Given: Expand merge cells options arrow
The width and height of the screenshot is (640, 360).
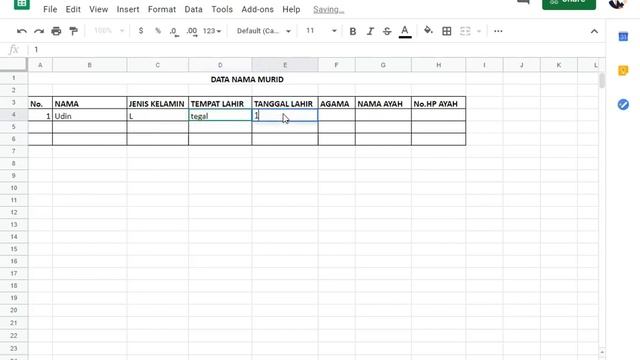Looking at the screenshot, I should coord(479,31).
